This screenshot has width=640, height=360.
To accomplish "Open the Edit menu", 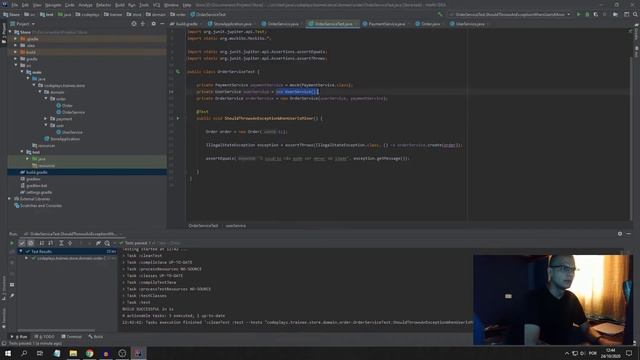I will pyautogui.click(x=25, y=5).
